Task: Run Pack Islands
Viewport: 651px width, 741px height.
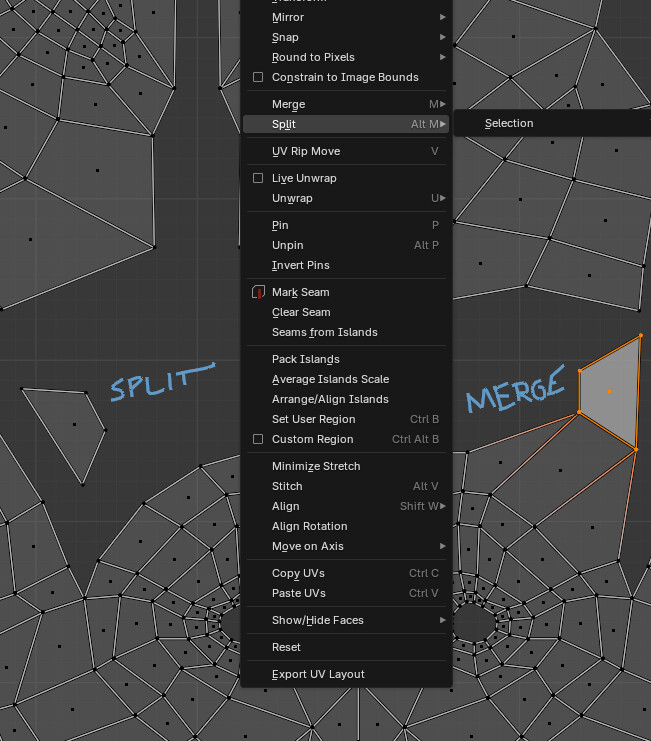Action: 346,359
